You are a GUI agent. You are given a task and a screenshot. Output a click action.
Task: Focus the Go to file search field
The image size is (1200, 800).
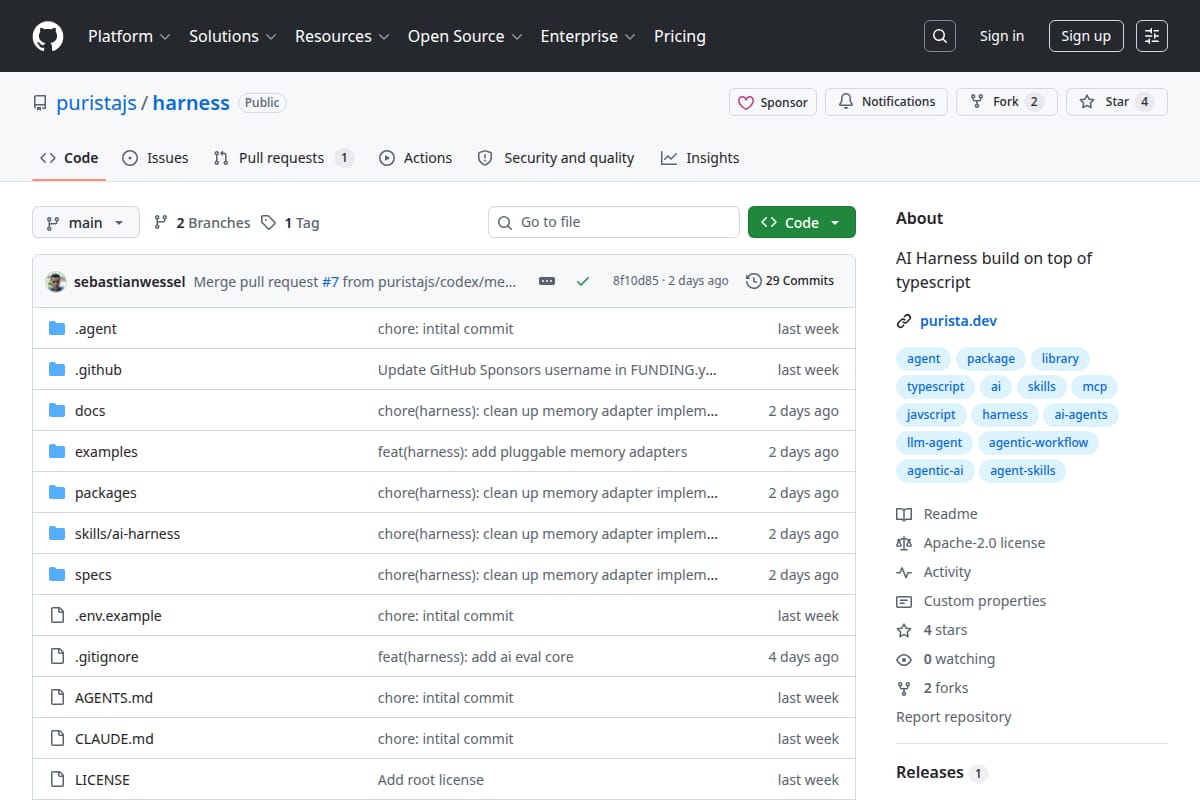(614, 222)
